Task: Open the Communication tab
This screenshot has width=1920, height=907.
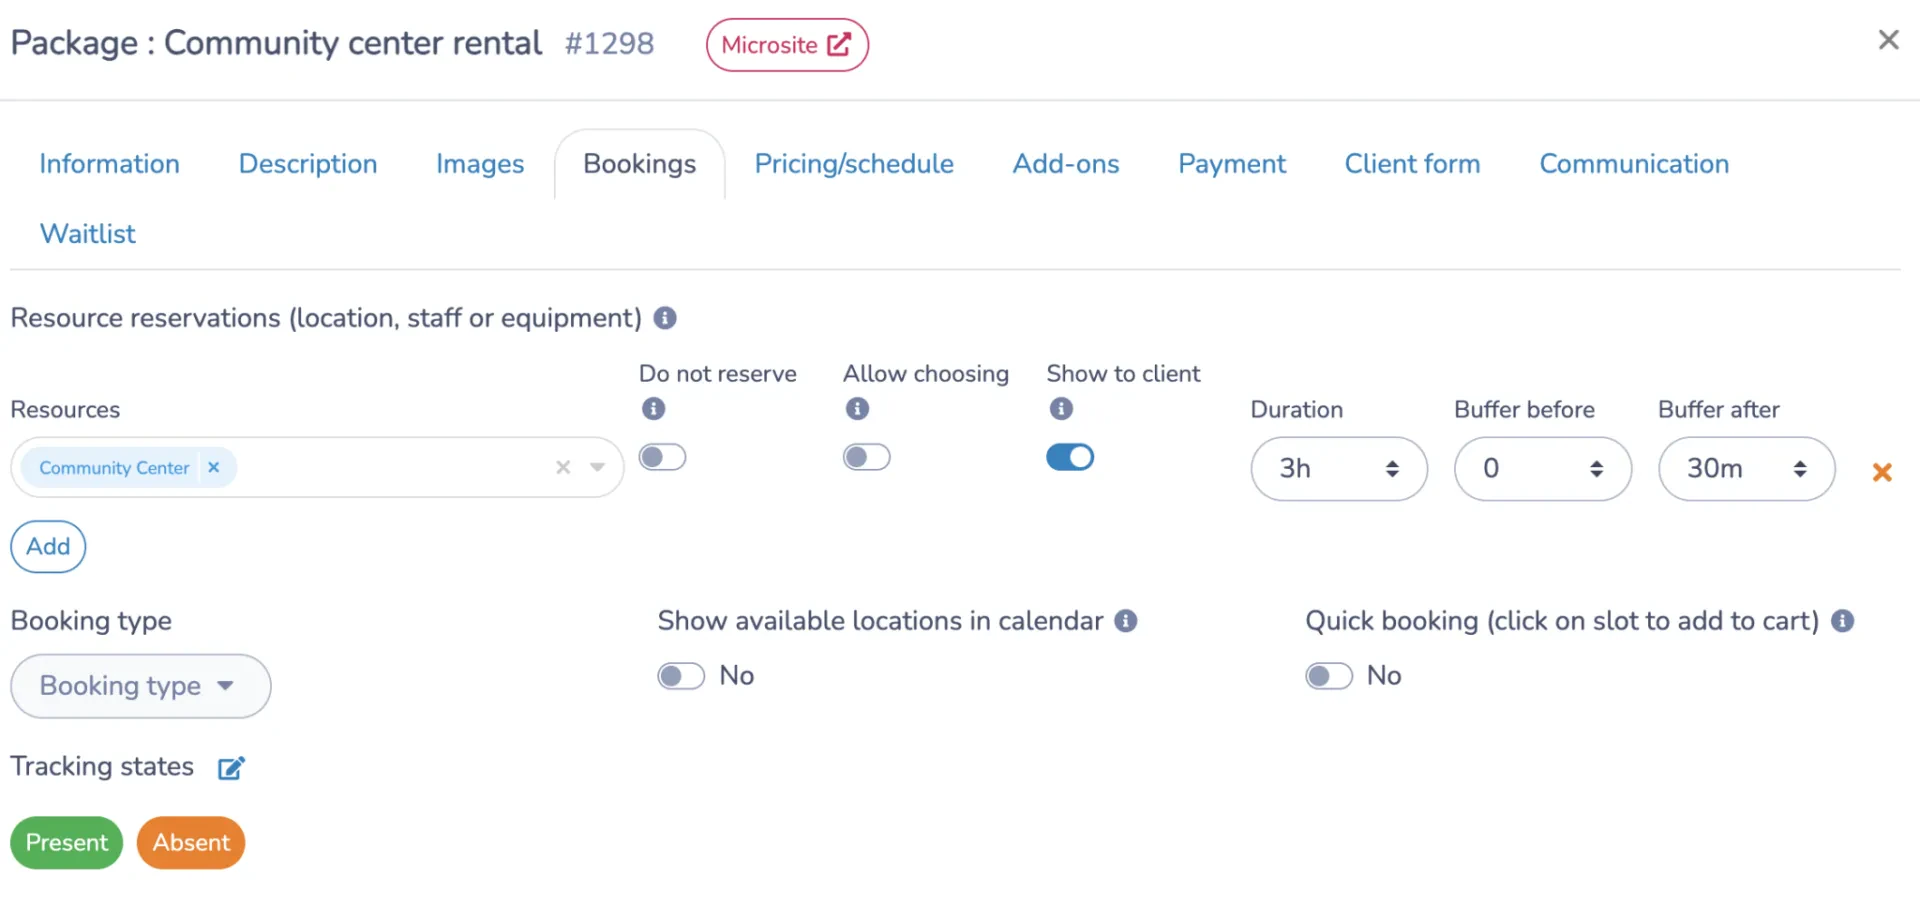Action: pos(1634,164)
